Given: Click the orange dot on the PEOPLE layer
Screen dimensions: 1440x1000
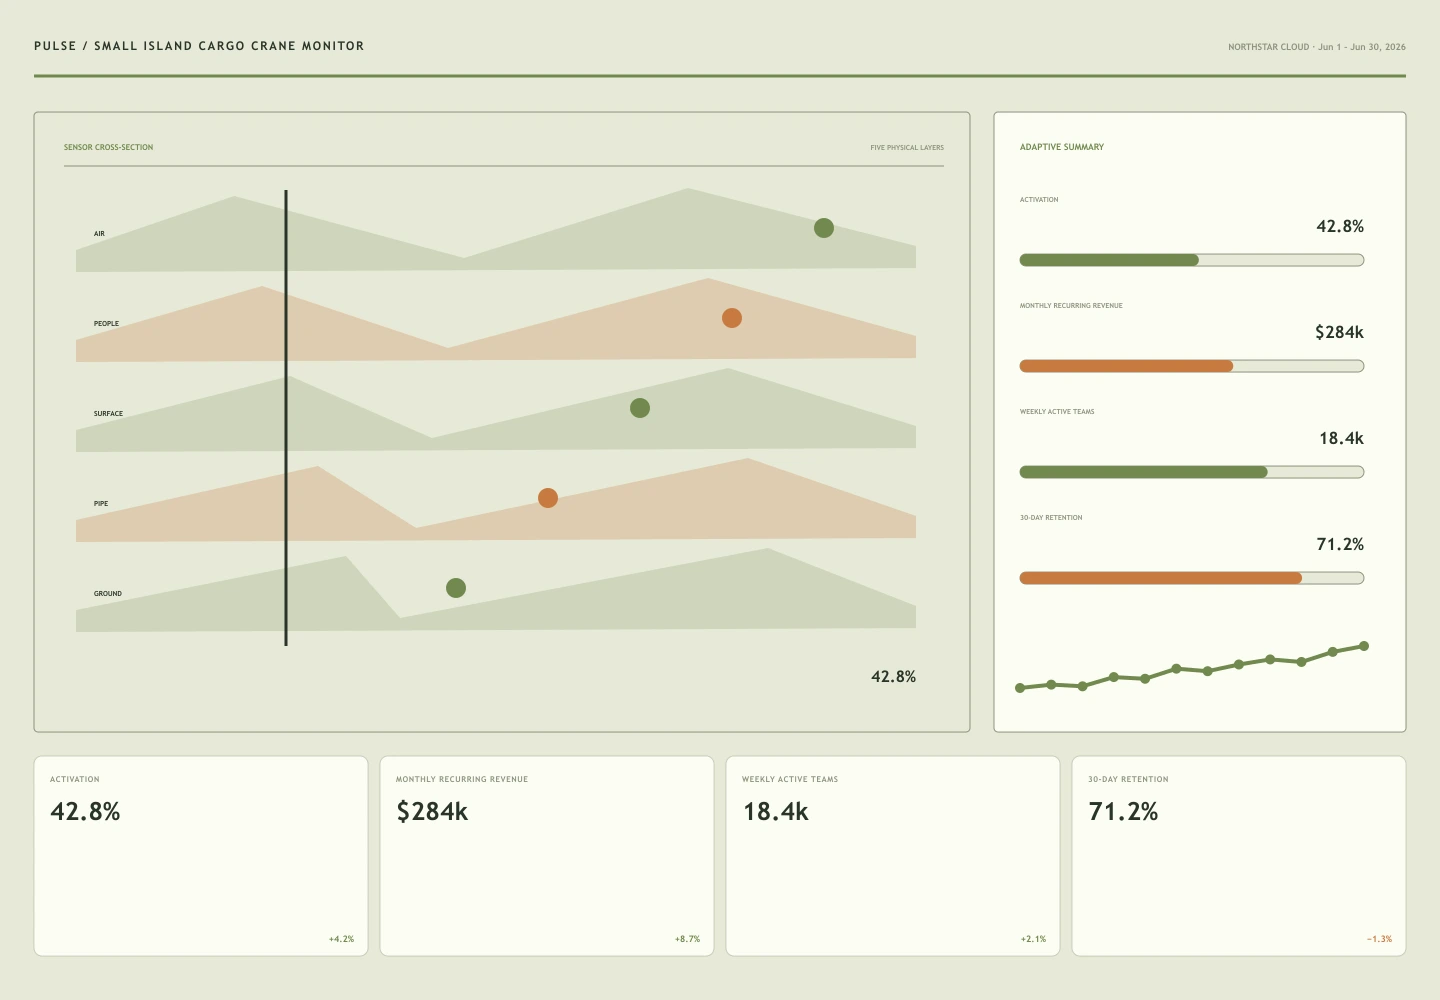Looking at the screenshot, I should tap(732, 318).
